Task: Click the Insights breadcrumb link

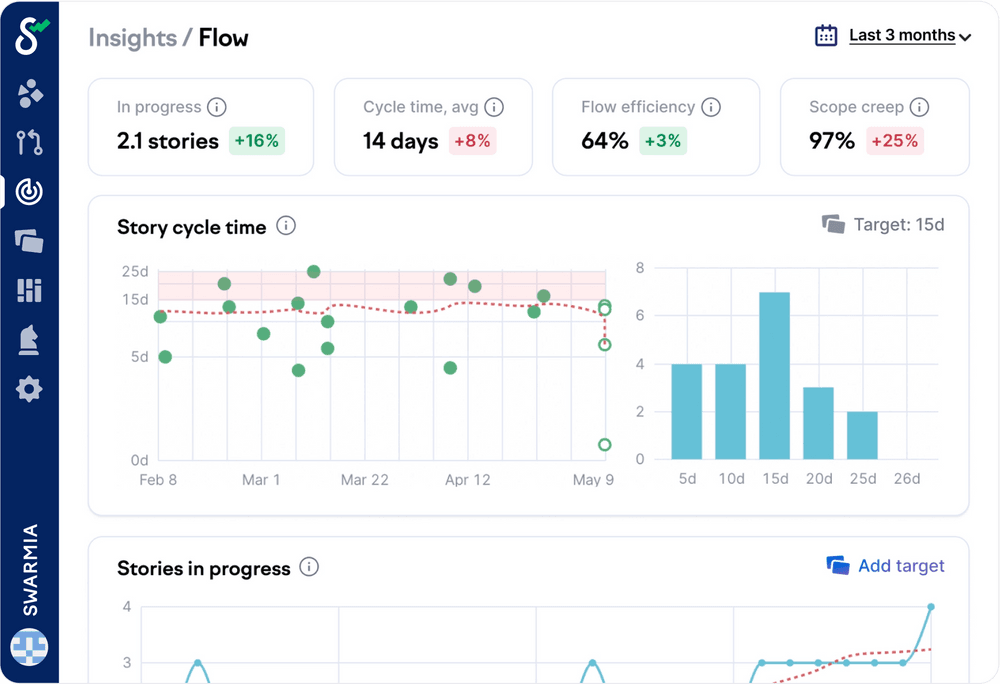Action: 132,38
